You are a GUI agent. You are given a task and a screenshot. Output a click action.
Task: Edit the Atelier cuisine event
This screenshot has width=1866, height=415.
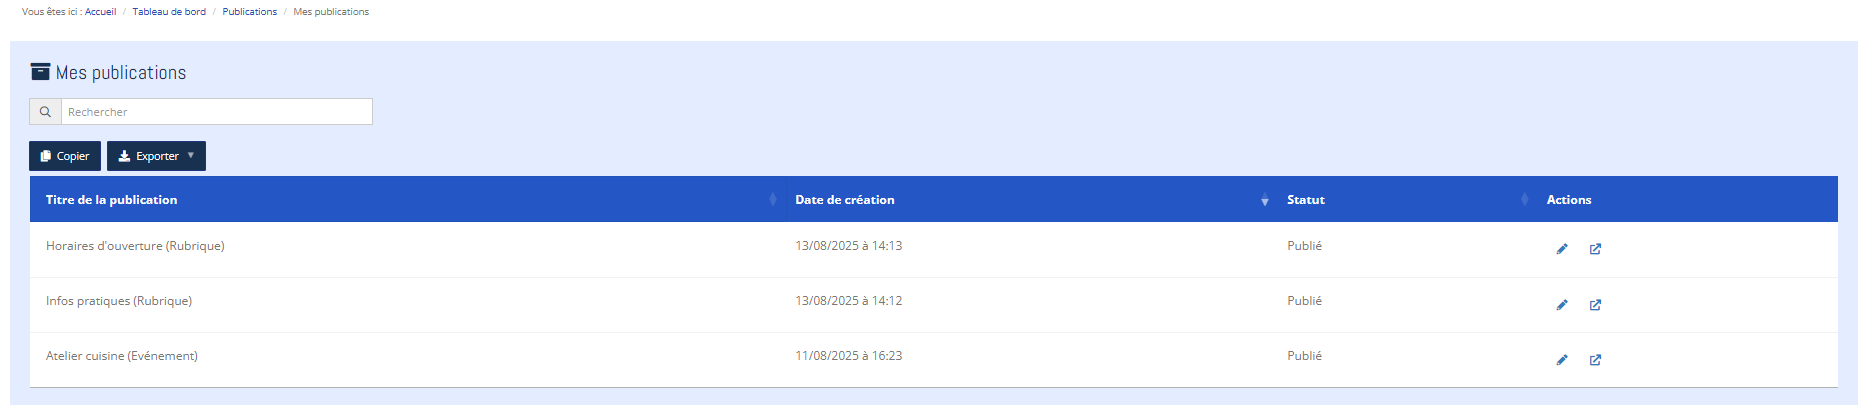coord(1562,360)
